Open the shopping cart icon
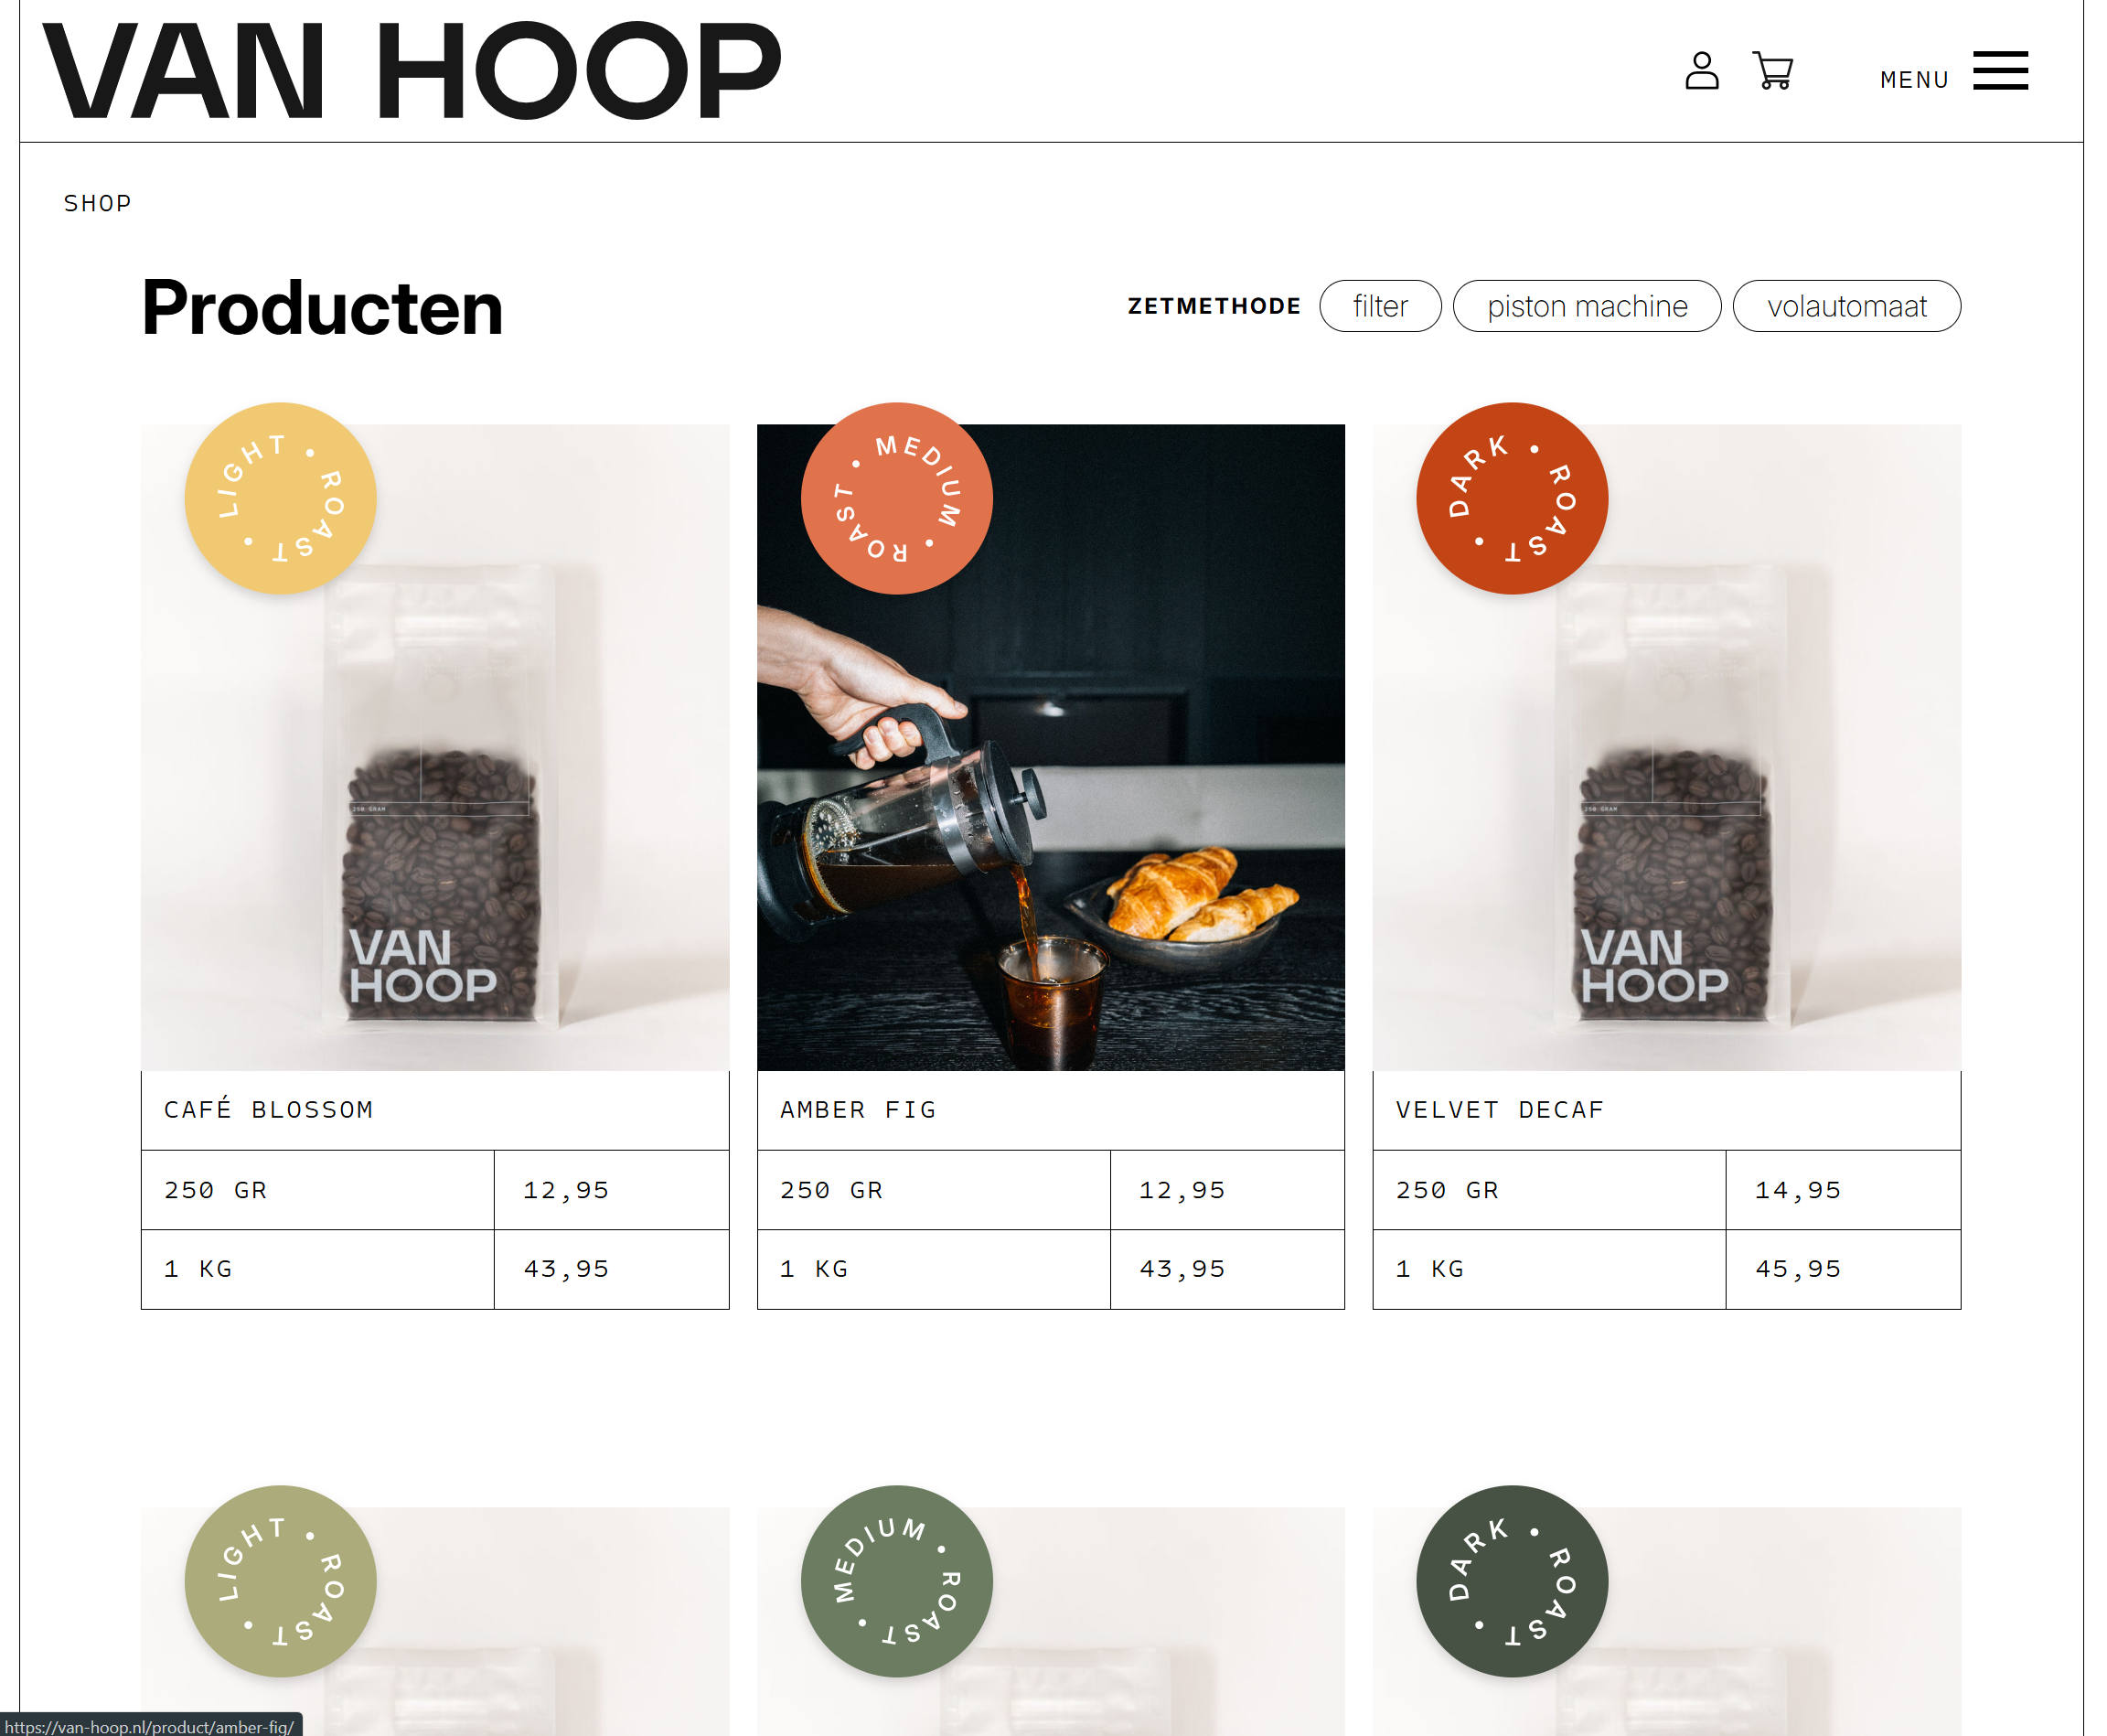 1773,71
